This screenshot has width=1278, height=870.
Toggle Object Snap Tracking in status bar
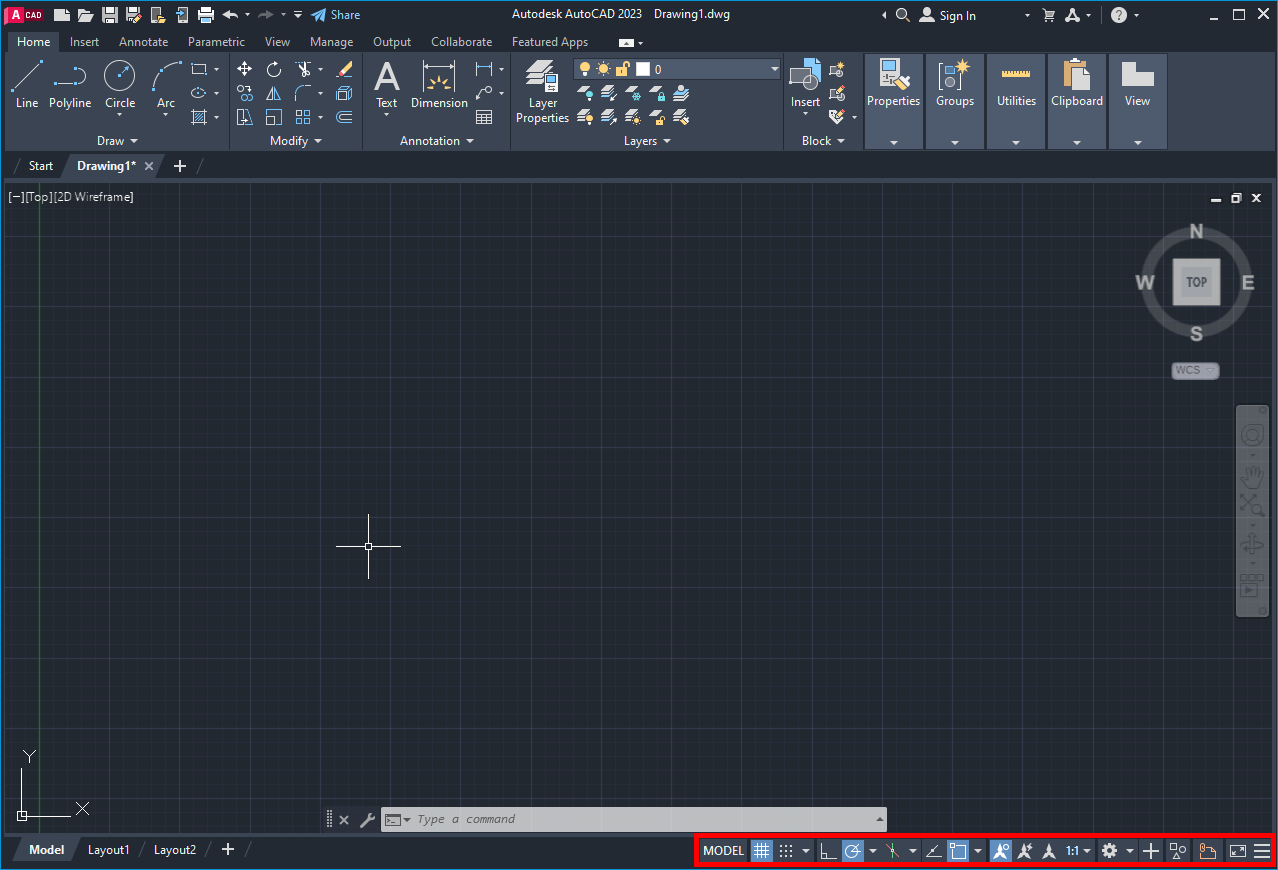[x=933, y=851]
